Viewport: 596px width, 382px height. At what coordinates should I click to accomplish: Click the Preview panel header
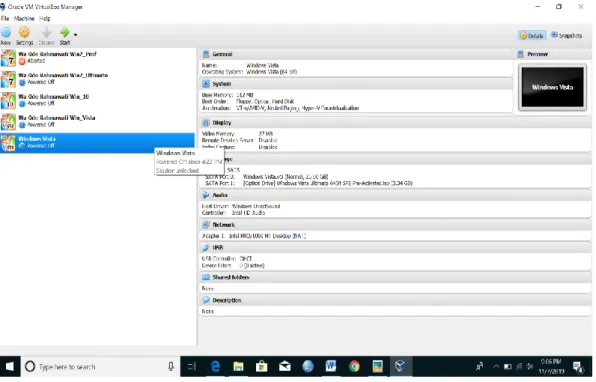pyautogui.click(x=554, y=54)
